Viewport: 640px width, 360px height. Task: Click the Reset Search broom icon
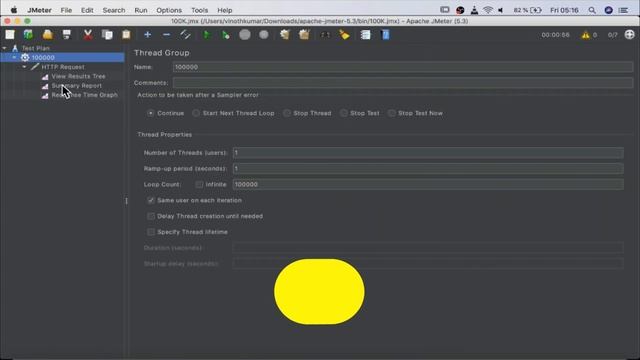[344, 35]
